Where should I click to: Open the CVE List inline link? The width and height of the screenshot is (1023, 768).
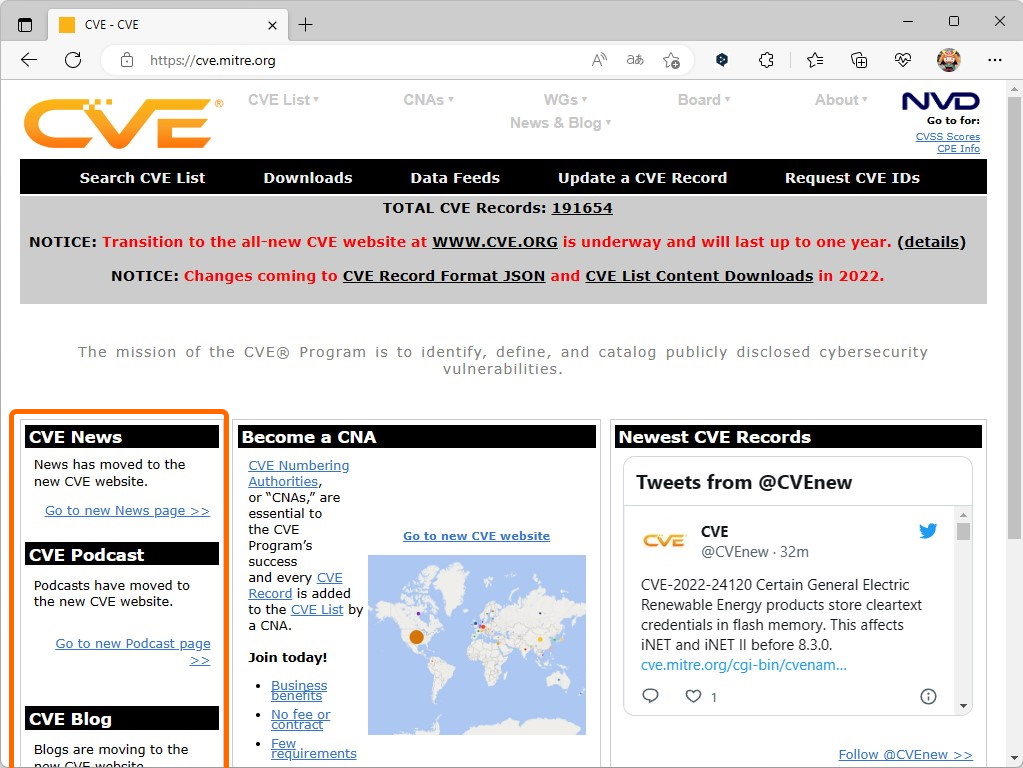tap(316, 609)
